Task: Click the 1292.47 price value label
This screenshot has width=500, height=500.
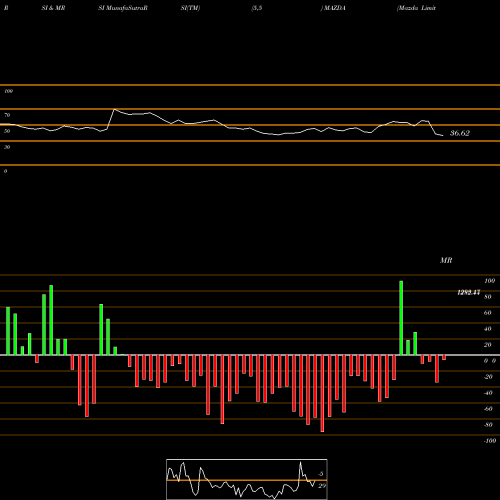Action: tap(469, 292)
